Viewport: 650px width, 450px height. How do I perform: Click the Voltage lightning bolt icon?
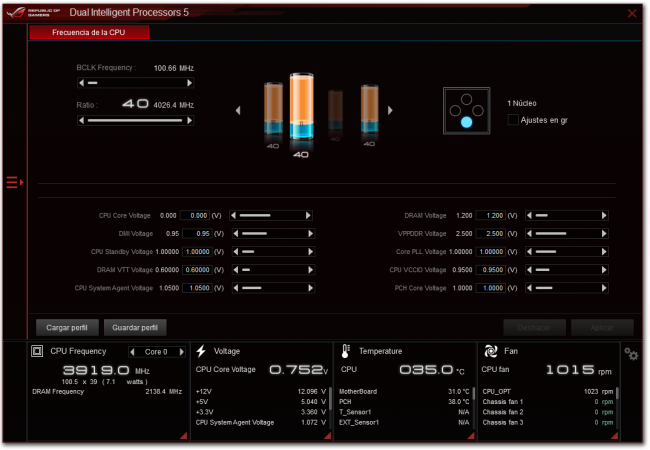201,351
